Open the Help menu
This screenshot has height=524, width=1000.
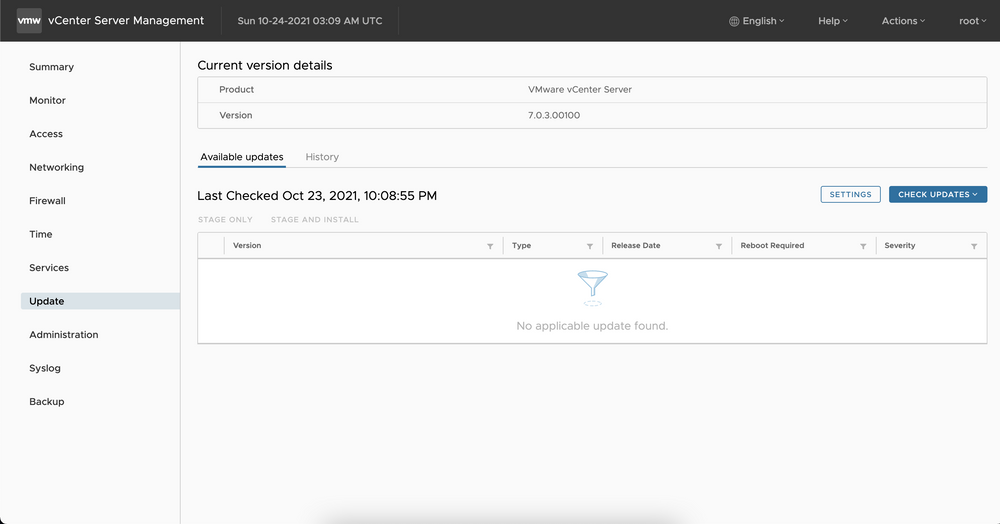(x=833, y=21)
